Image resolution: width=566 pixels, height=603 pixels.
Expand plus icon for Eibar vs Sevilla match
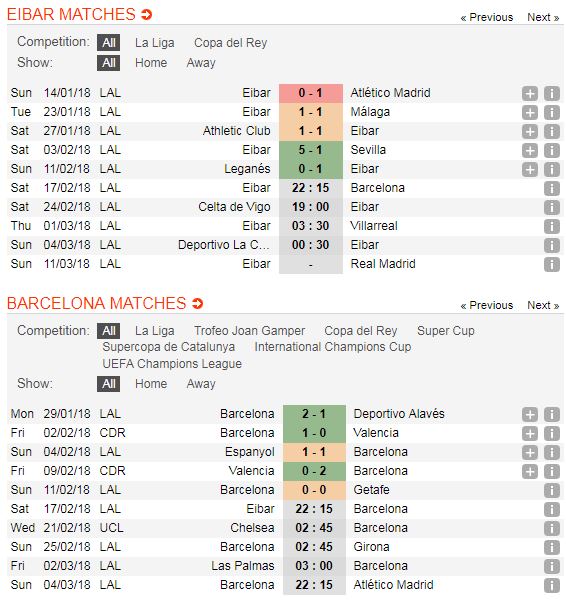(529, 150)
